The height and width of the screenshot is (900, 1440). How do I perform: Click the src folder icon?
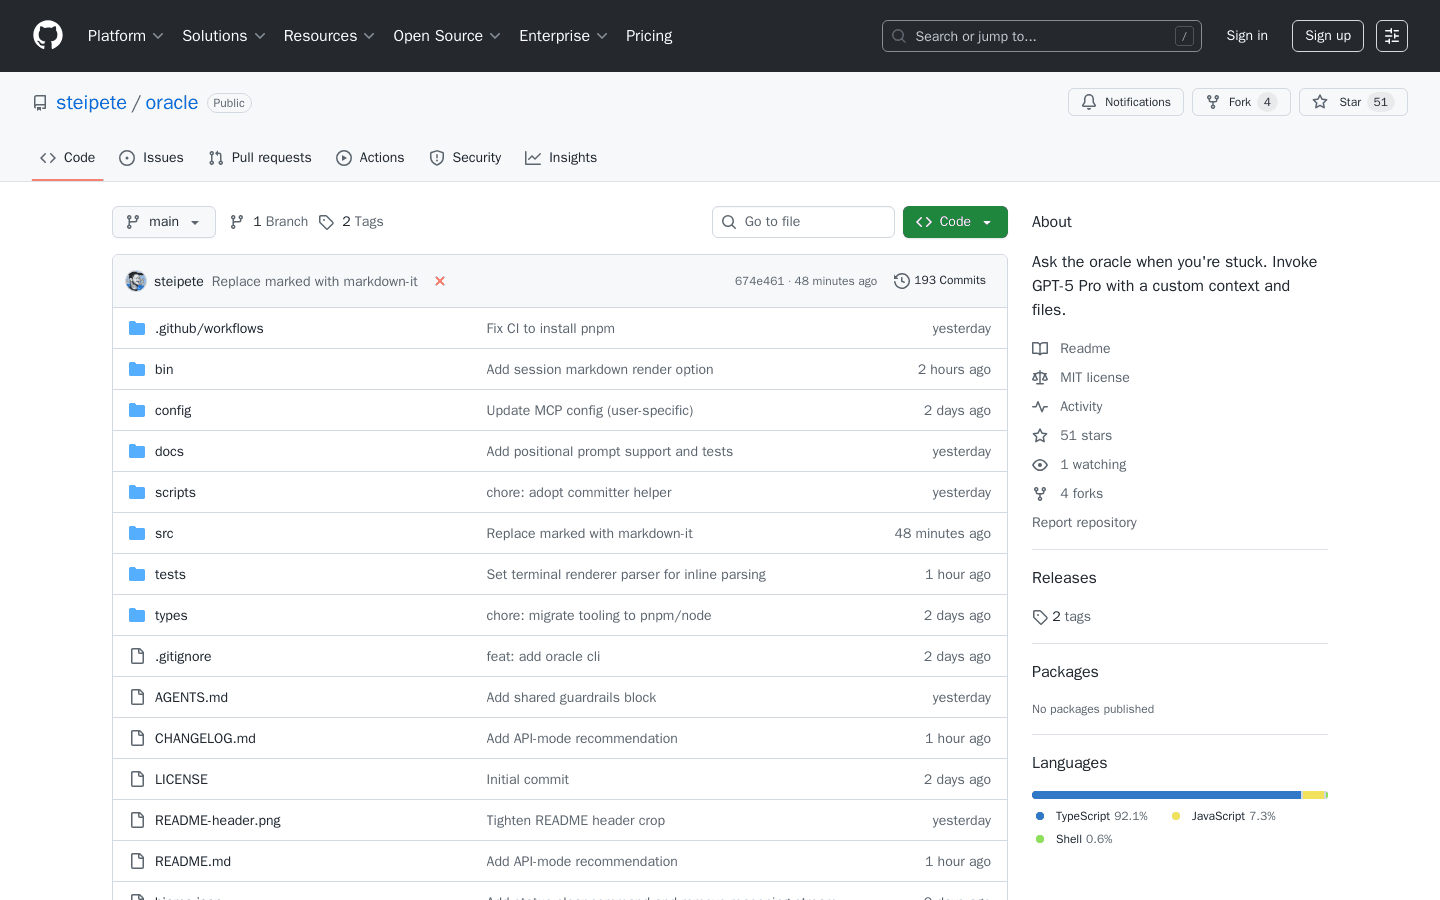[137, 533]
